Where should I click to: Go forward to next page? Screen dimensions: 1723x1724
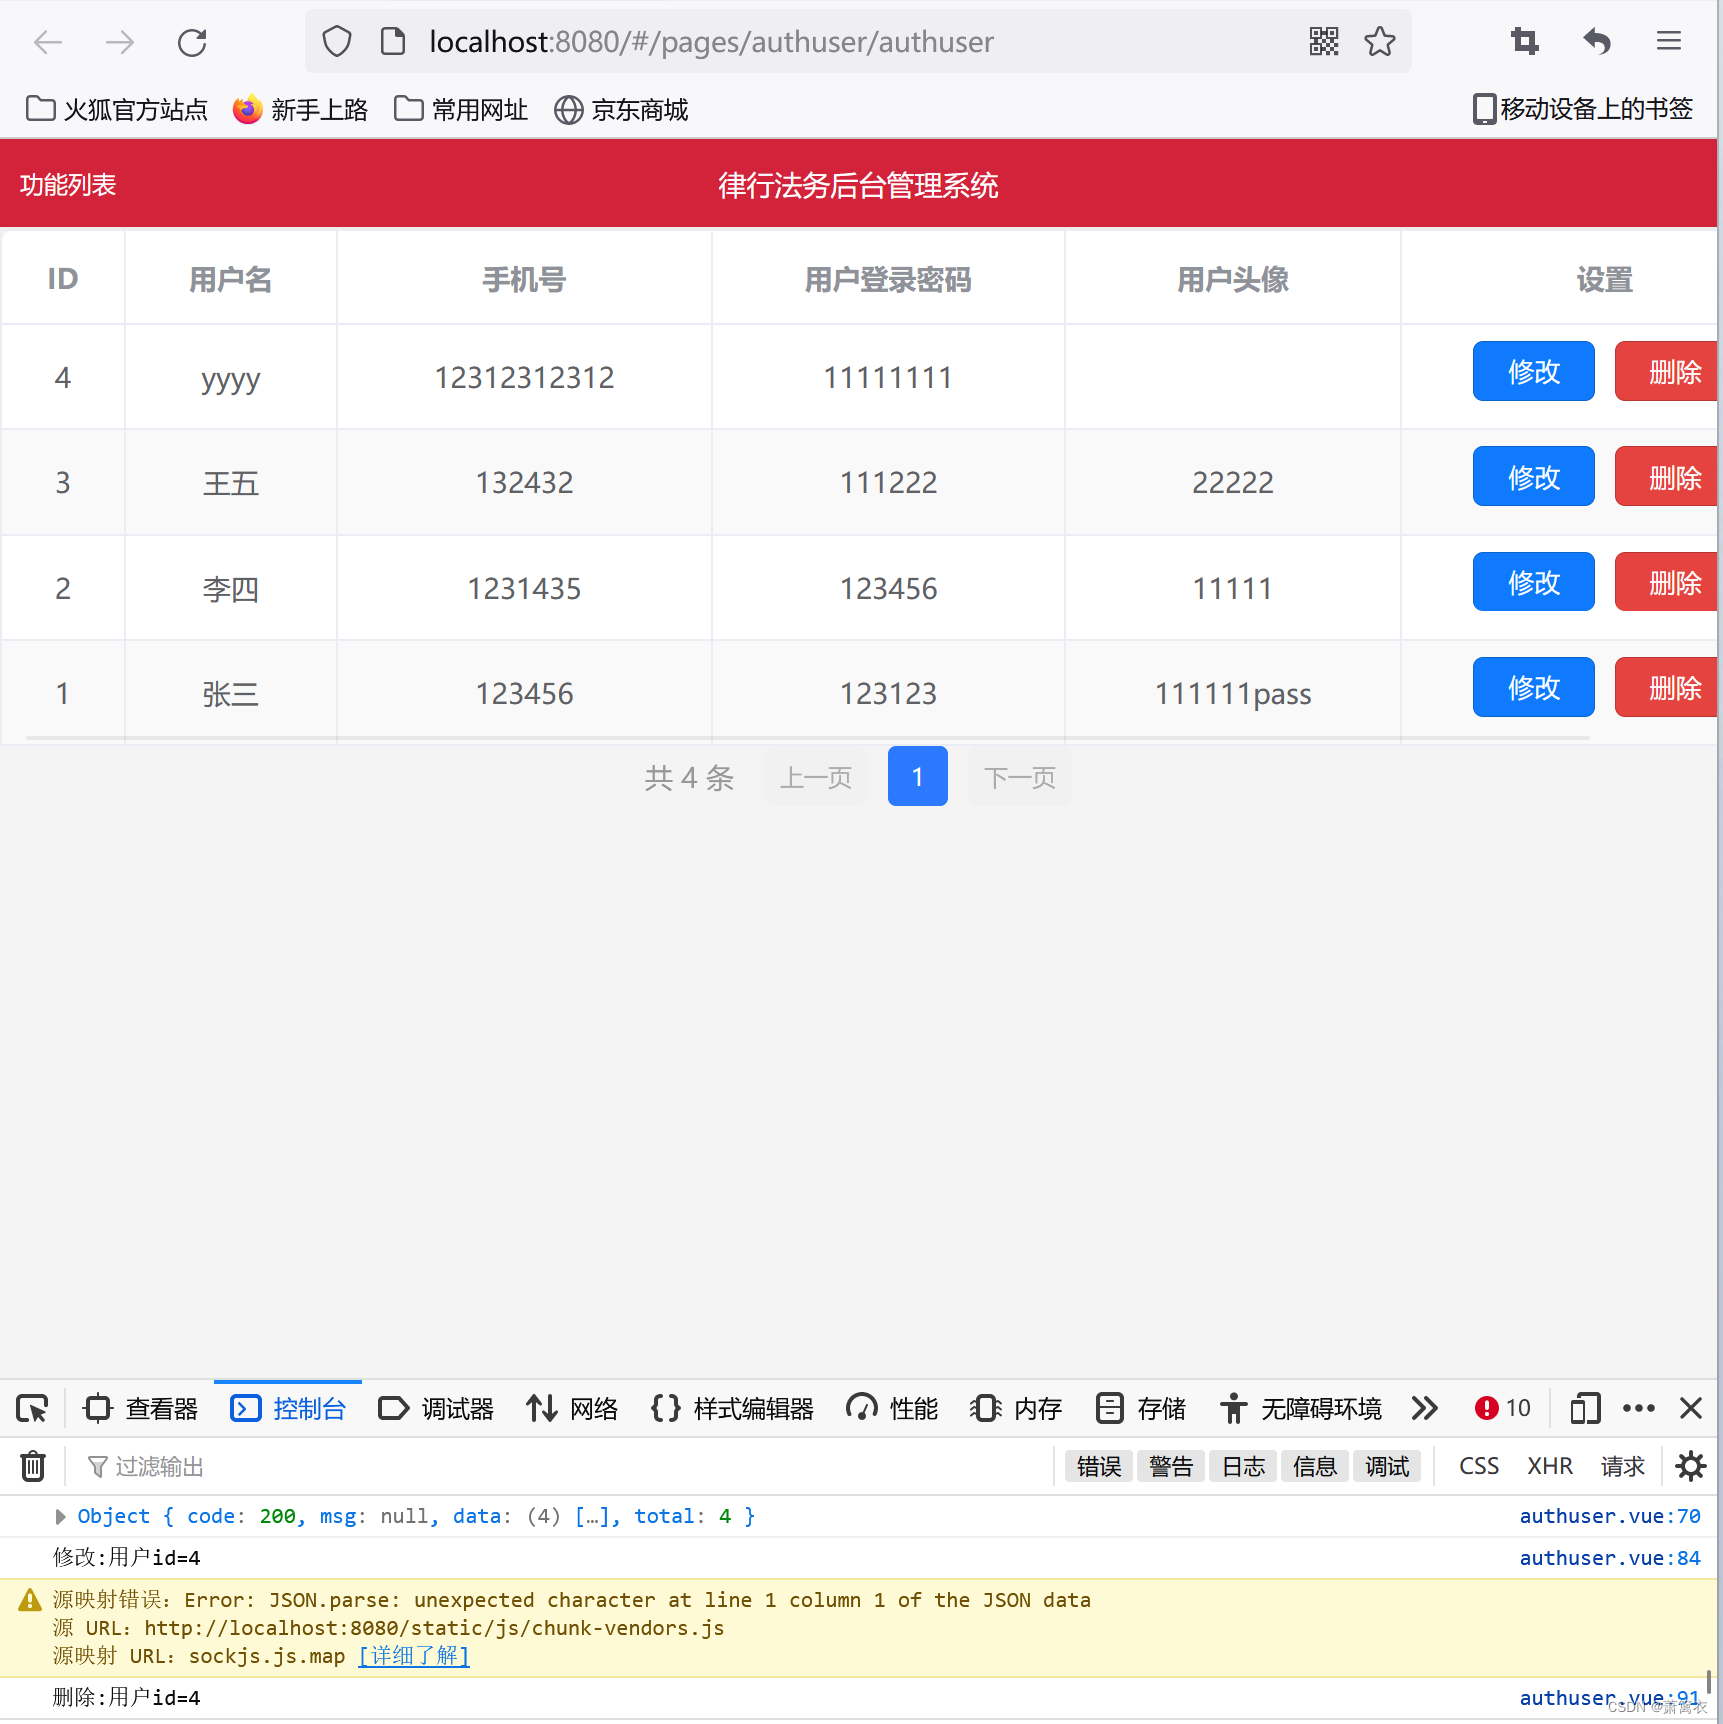120,42
